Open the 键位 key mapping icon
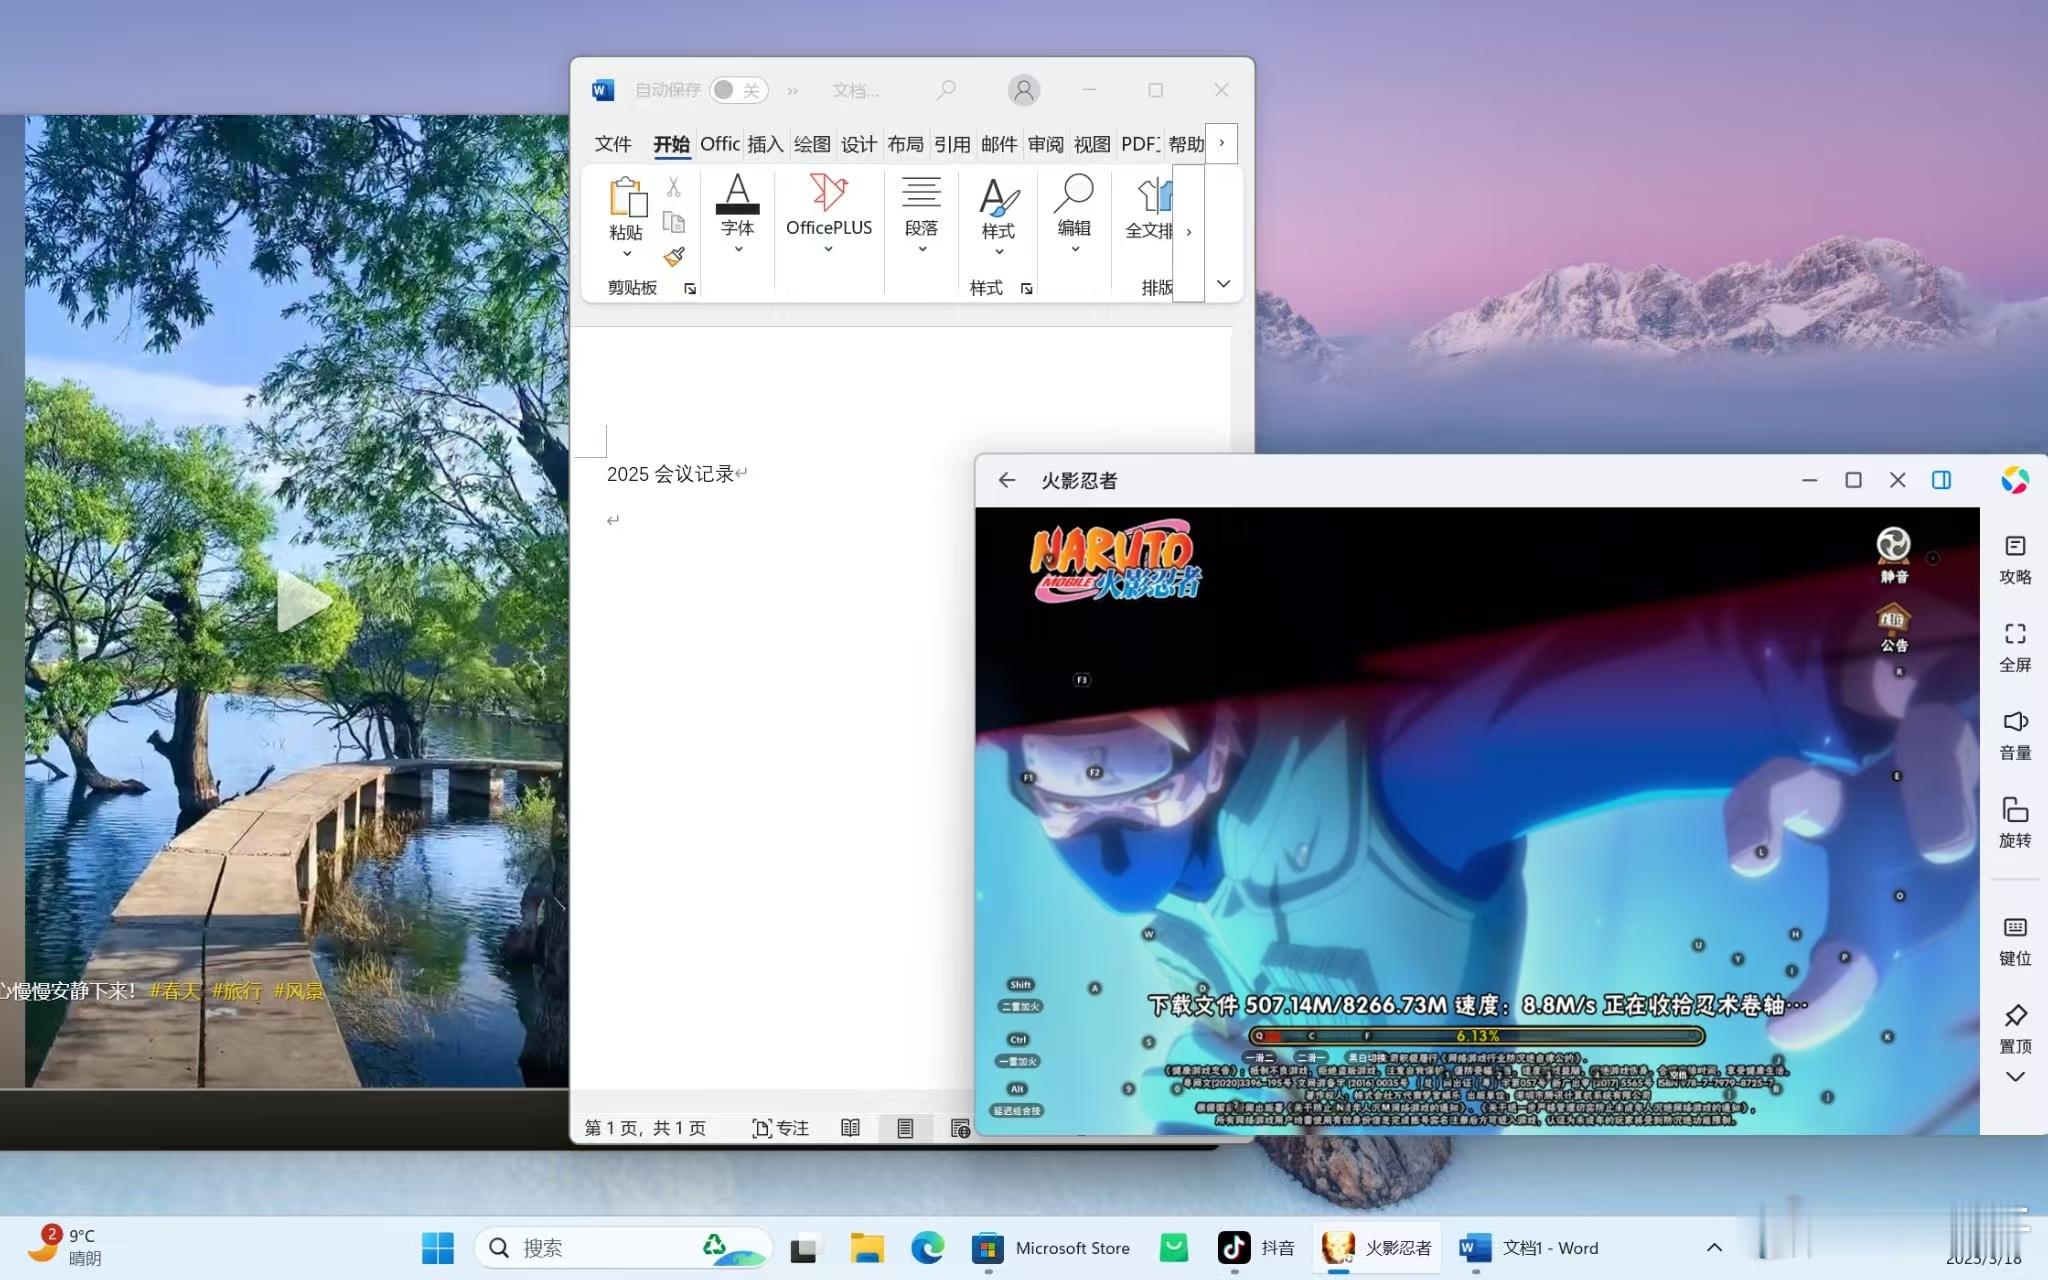The height and width of the screenshot is (1280, 2048). 2015,941
